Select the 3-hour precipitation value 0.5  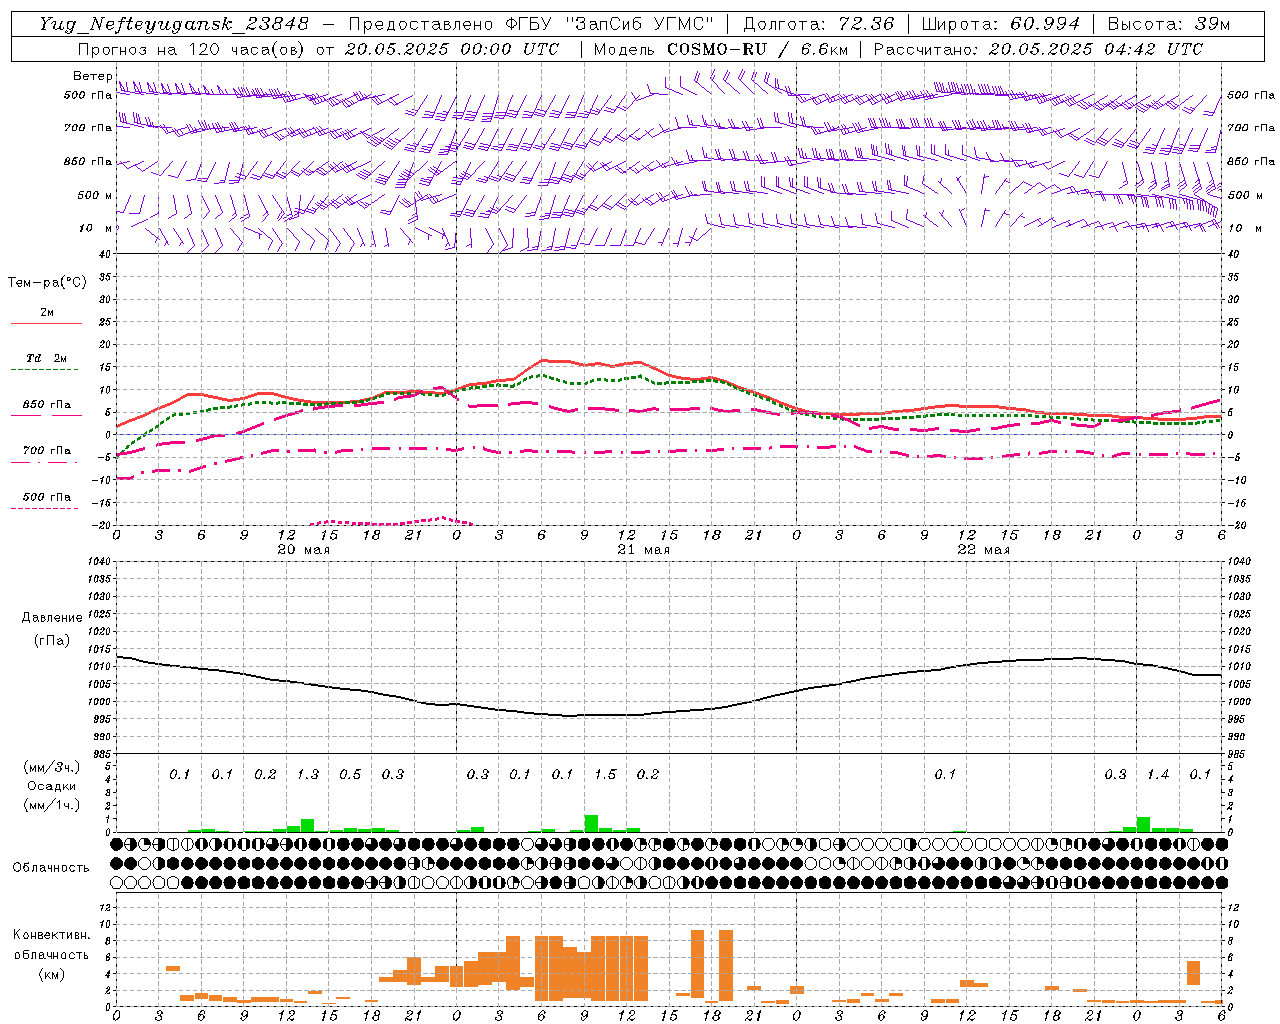click(x=350, y=775)
